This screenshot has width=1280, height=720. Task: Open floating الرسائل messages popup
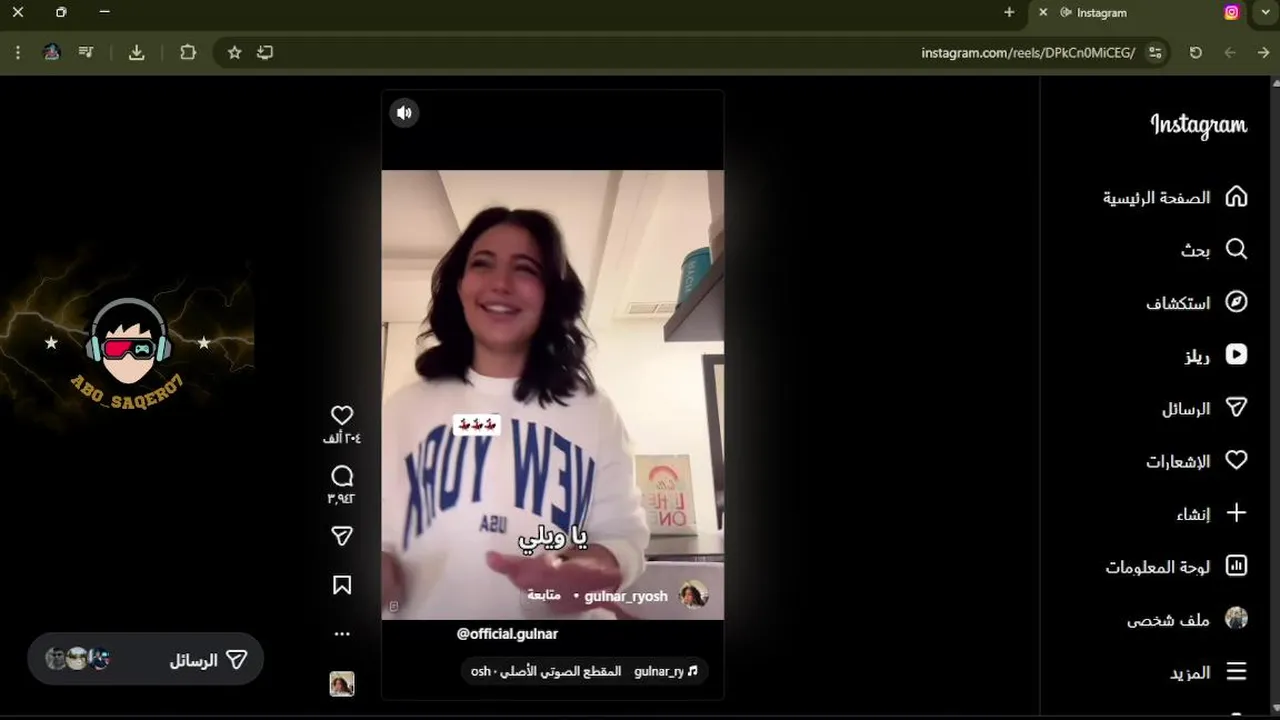(146, 659)
